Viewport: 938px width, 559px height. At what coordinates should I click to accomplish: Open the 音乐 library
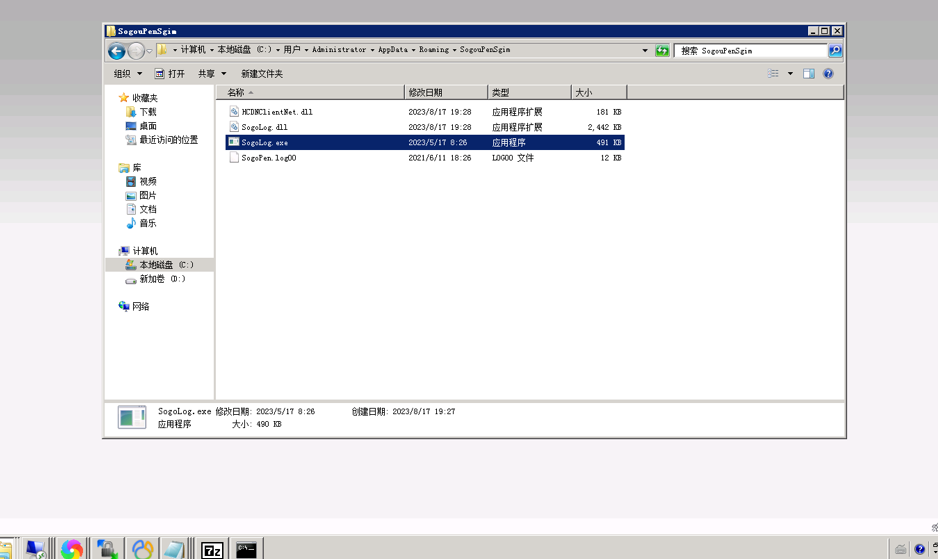point(141,223)
